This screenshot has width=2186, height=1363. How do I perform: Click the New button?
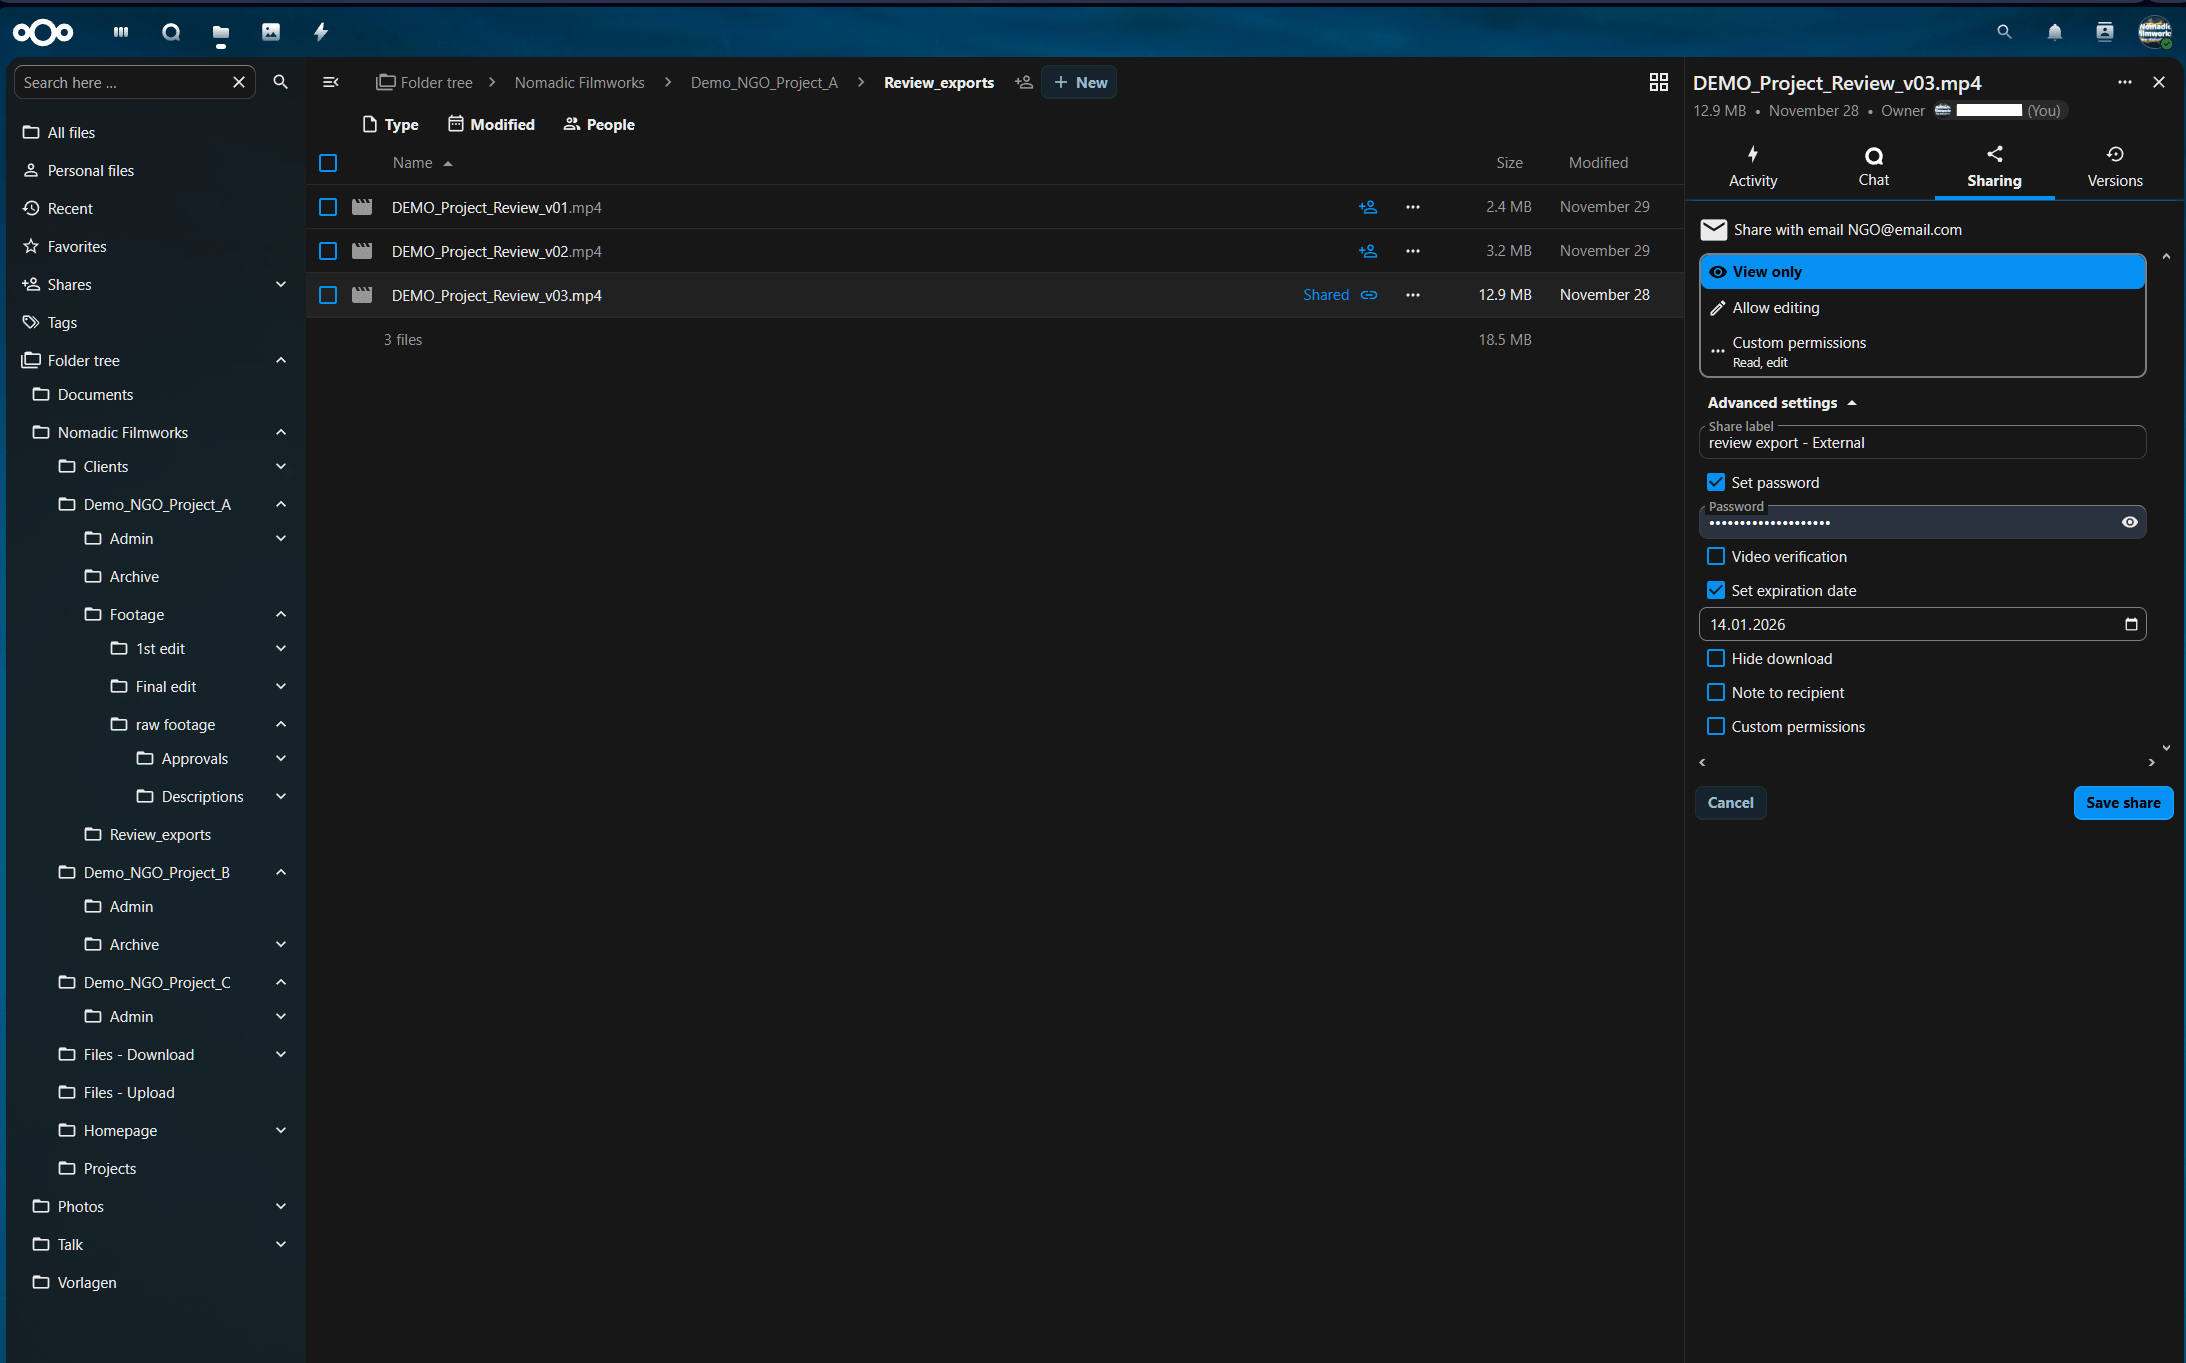point(1079,83)
